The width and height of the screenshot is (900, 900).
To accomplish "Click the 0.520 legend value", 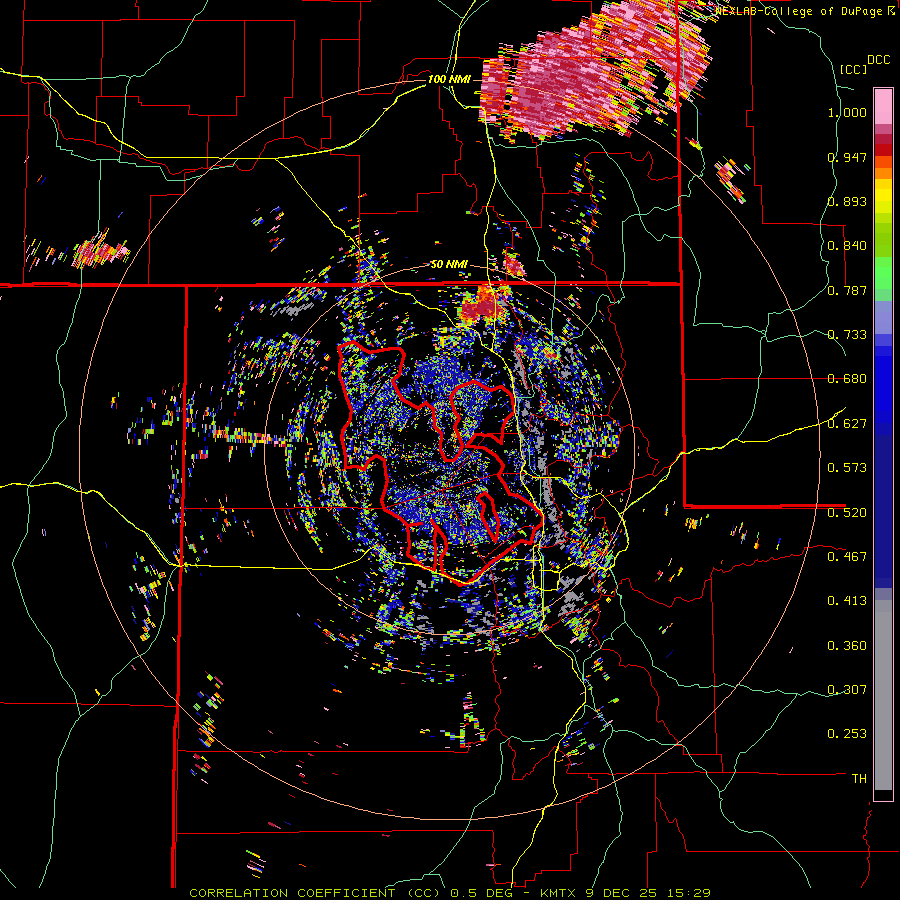I will coord(847,513).
